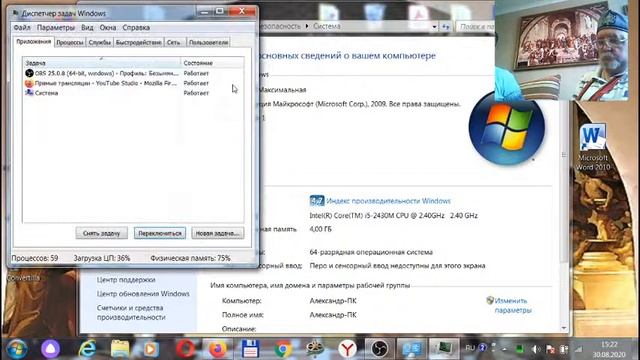640x360 pixels.
Task: Select the OBS 25.0.8 task row
Action: pyautogui.click(x=133, y=73)
